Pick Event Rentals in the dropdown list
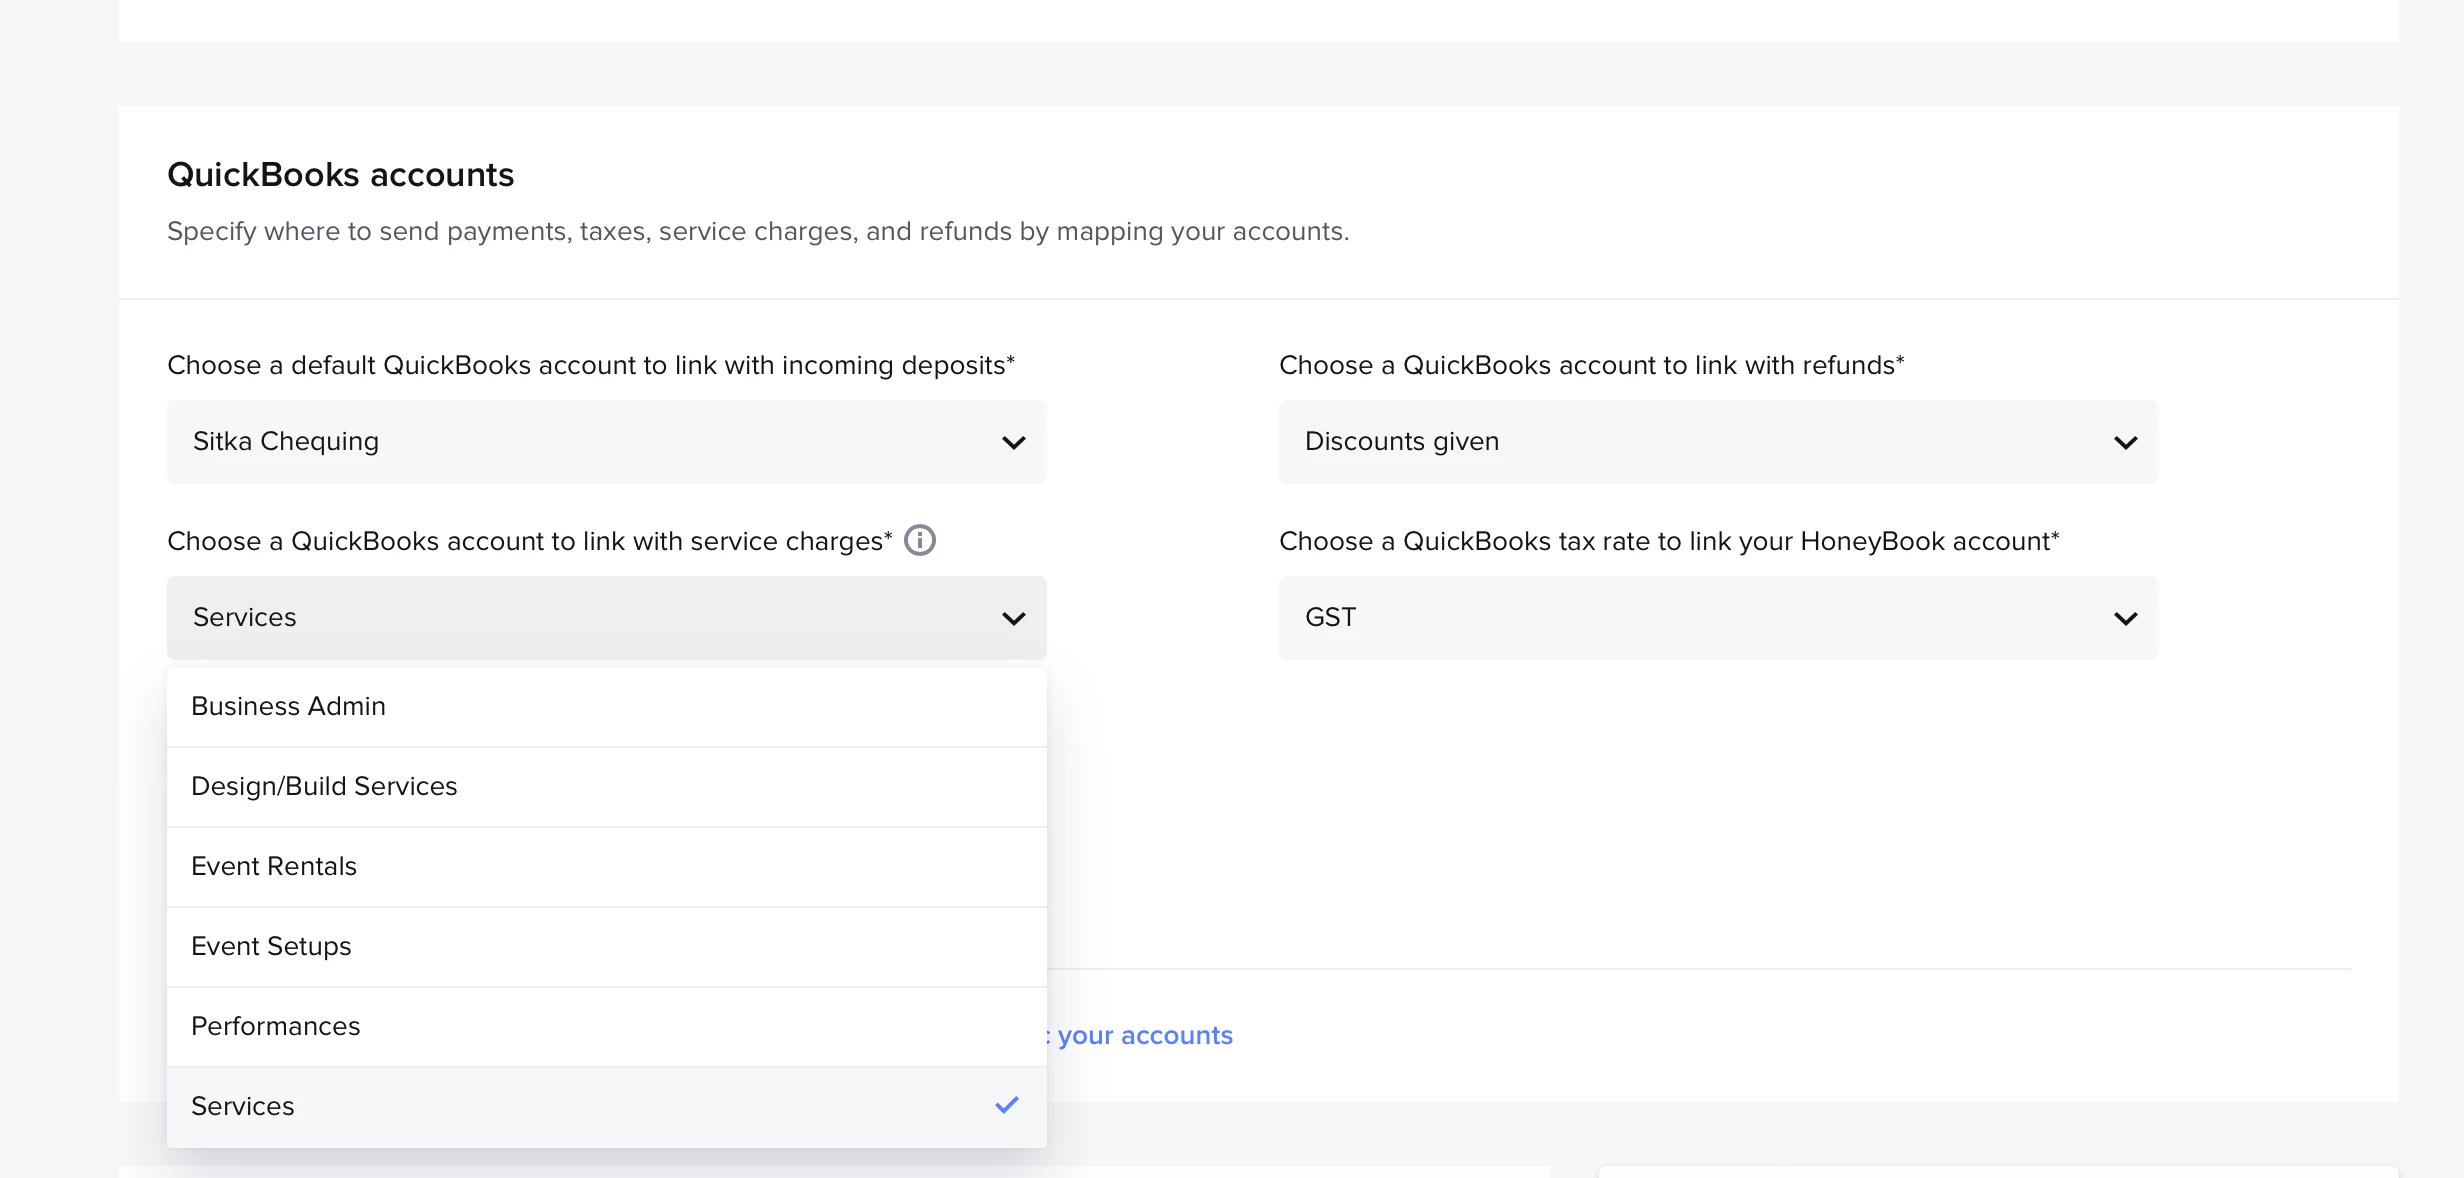 click(x=607, y=867)
